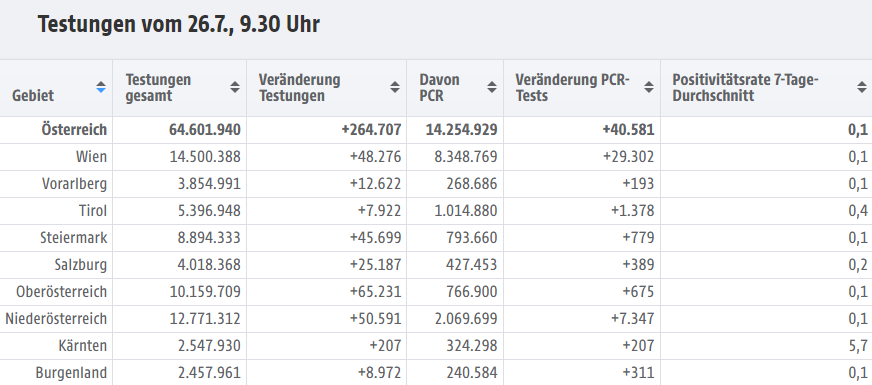Click the heading Testungen vom 26.7., 9.30 Uhr
The width and height of the screenshot is (872, 385).
(x=179, y=25)
